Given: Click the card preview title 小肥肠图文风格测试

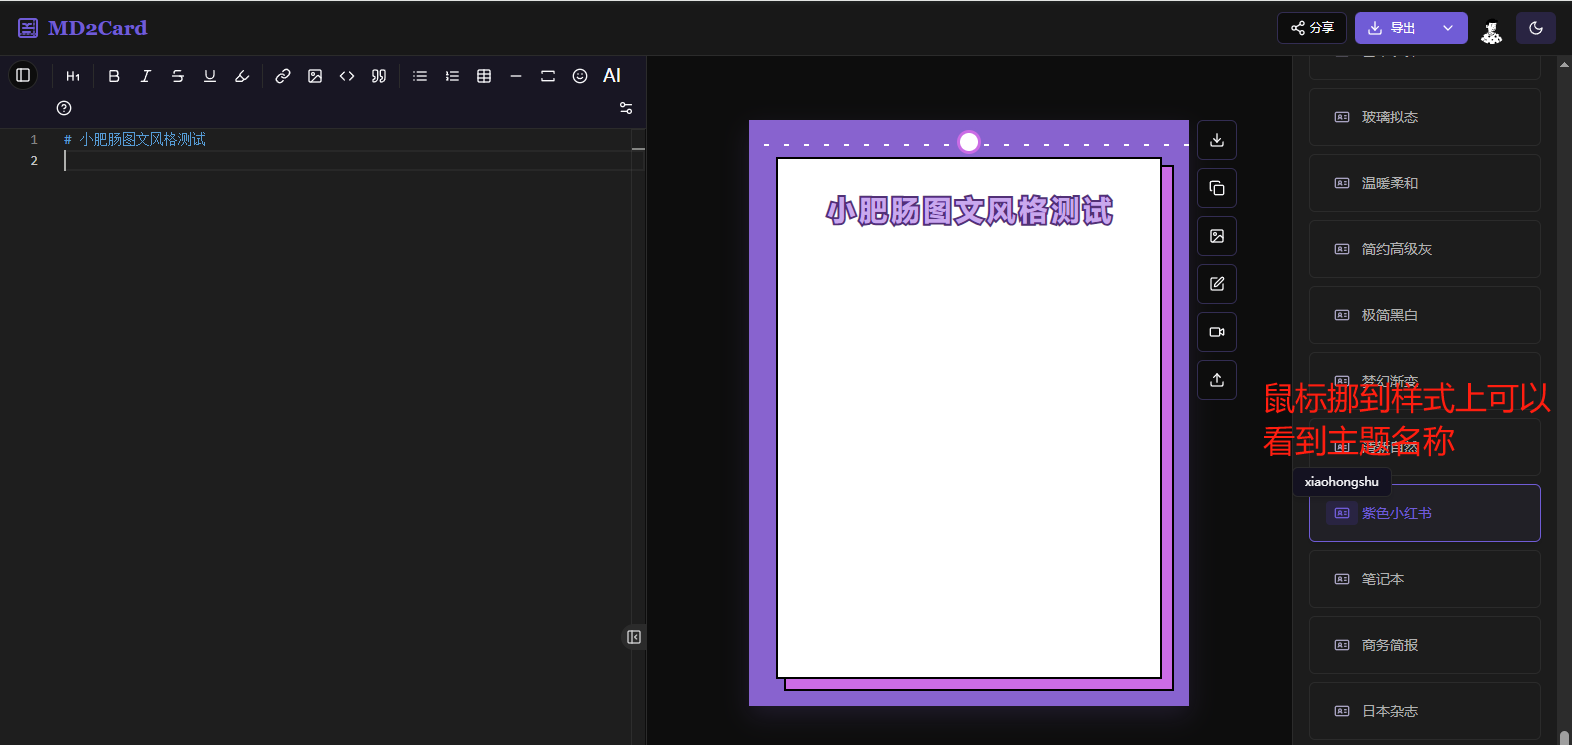Looking at the screenshot, I should [969, 211].
